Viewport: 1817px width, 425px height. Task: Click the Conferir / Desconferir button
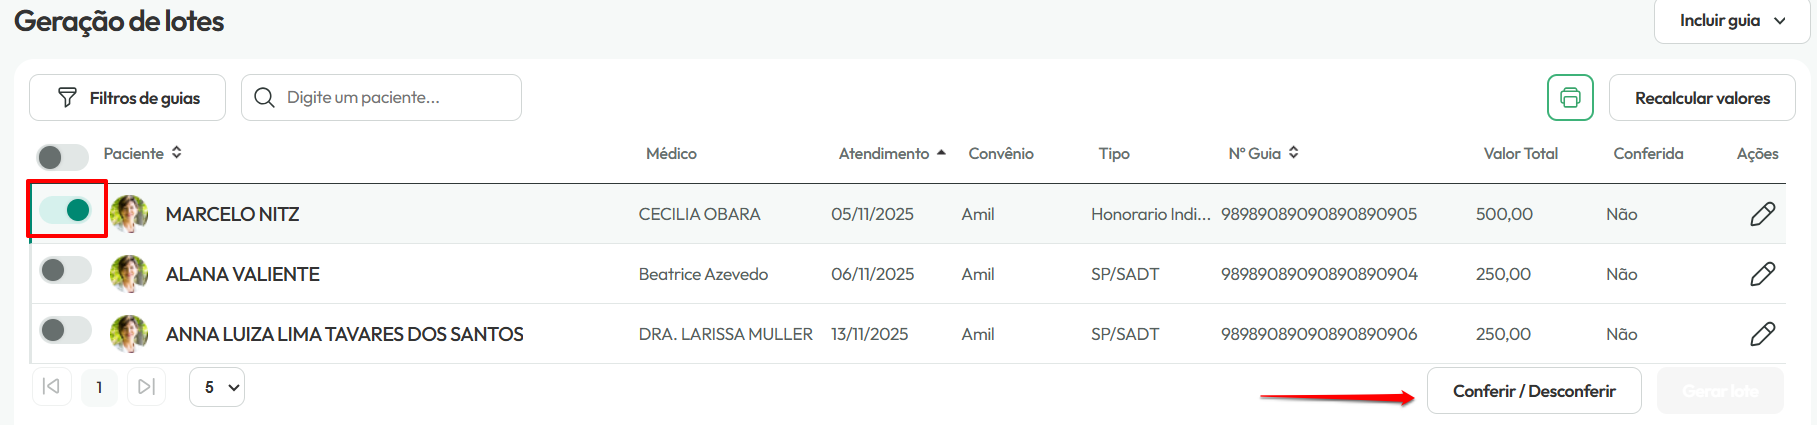coord(1534,391)
